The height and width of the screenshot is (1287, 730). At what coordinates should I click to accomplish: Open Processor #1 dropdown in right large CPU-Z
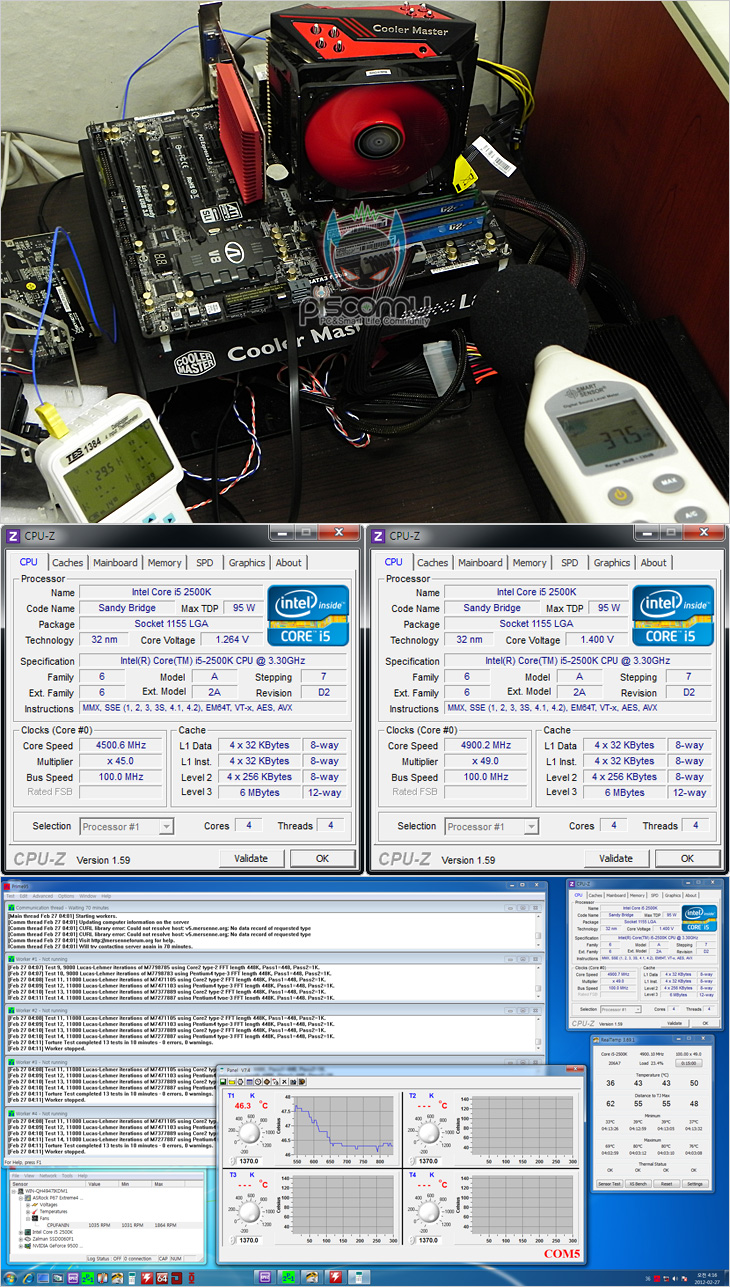click(x=492, y=826)
